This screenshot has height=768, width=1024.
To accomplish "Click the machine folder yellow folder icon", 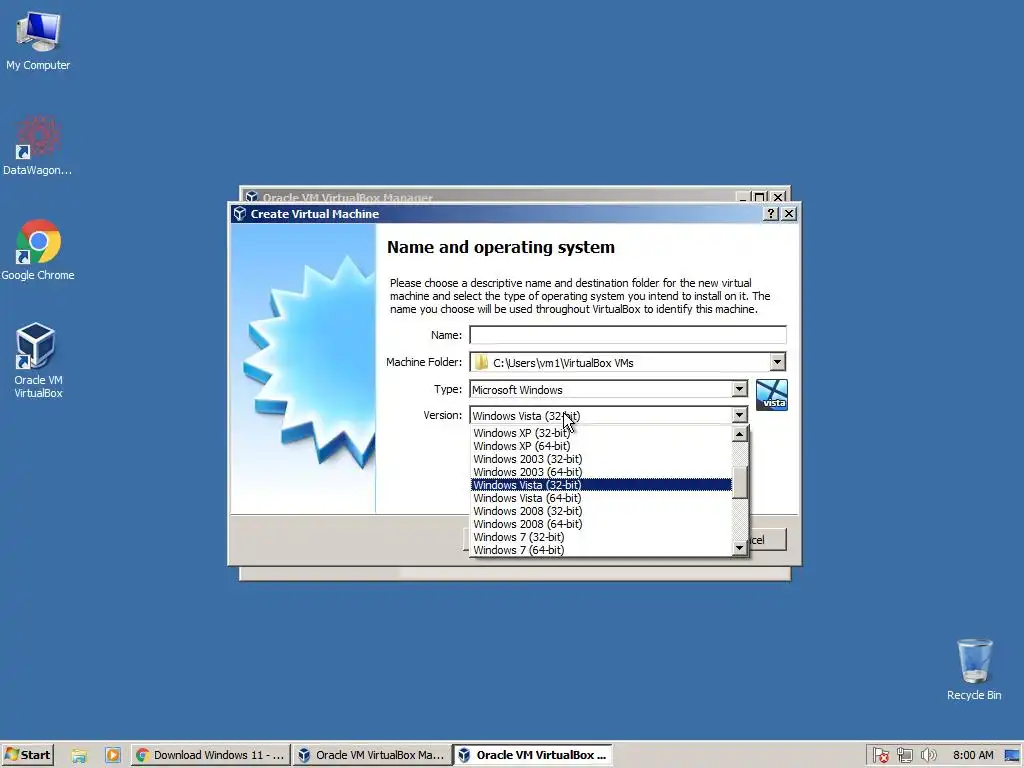I will click(x=481, y=362).
